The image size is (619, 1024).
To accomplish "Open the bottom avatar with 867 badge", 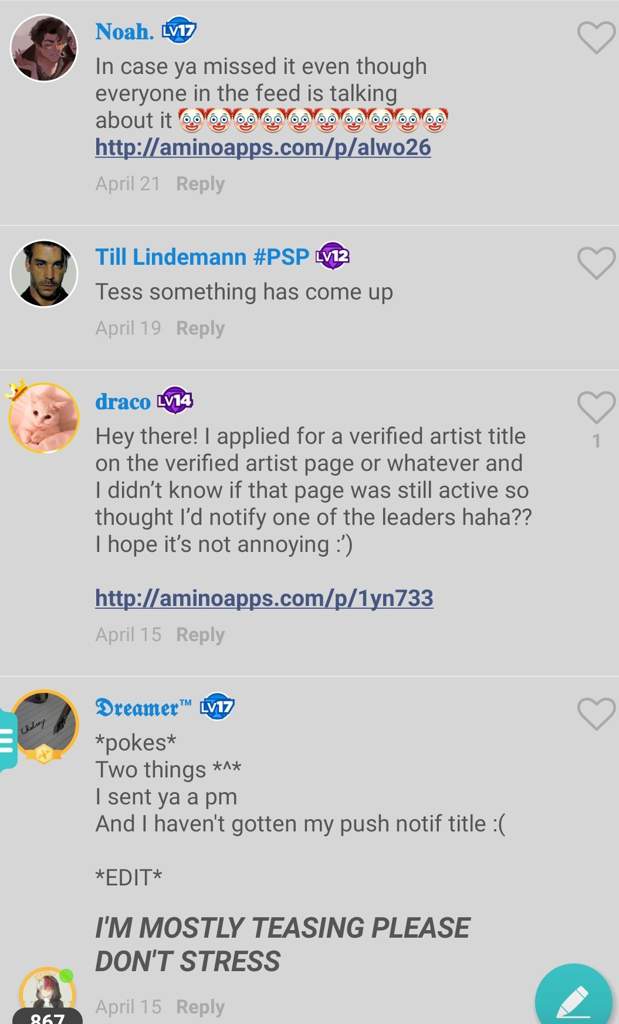I will 47,996.
